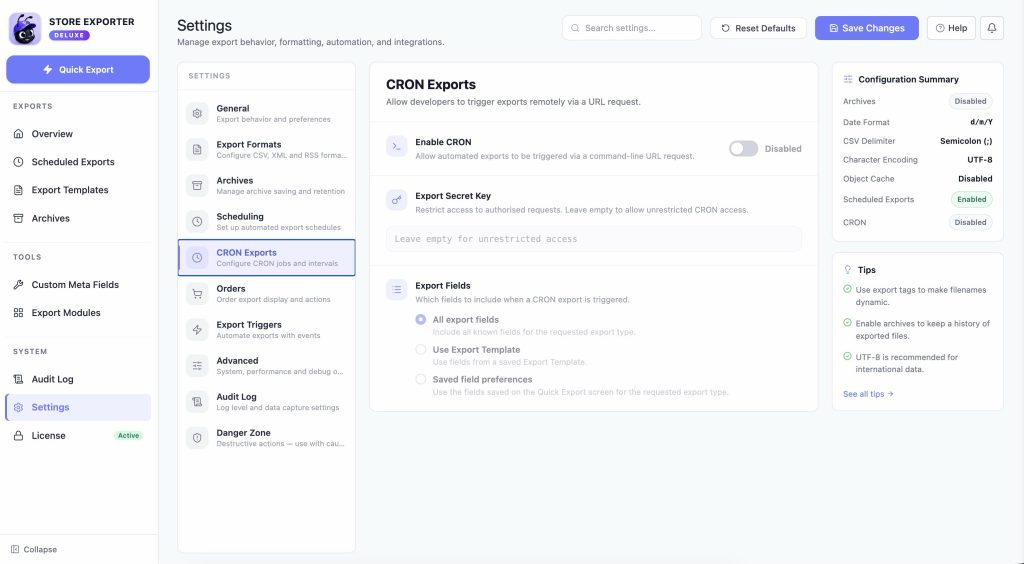Click the Export Fields list icon
Image resolution: width=1024 pixels, height=564 pixels.
tap(396, 290)
